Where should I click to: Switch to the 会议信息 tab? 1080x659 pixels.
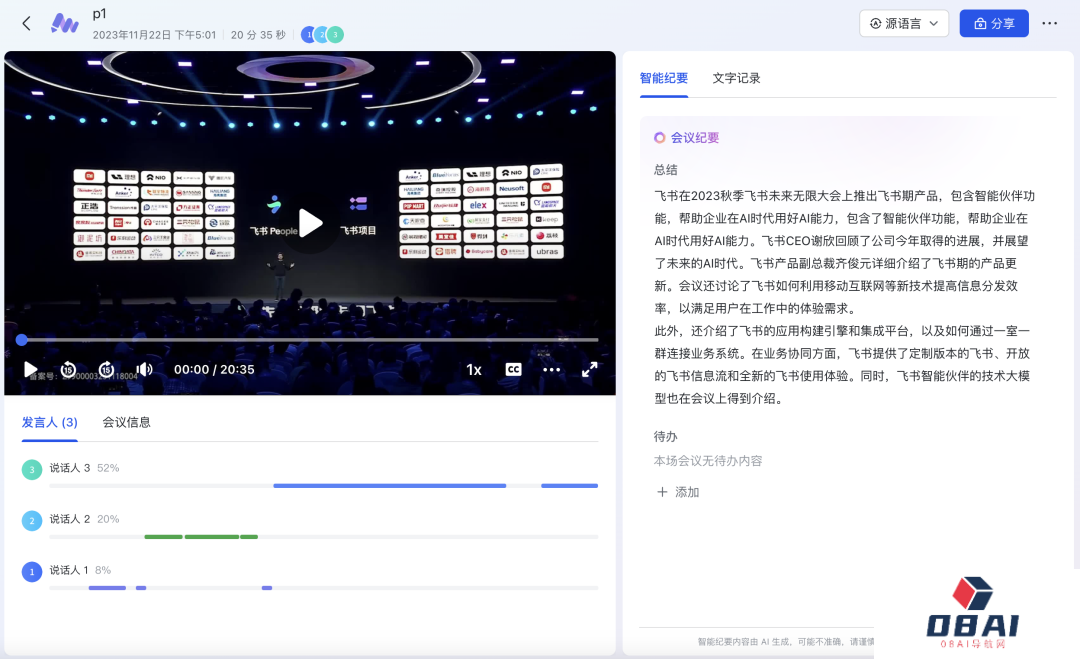click(126, 422)
